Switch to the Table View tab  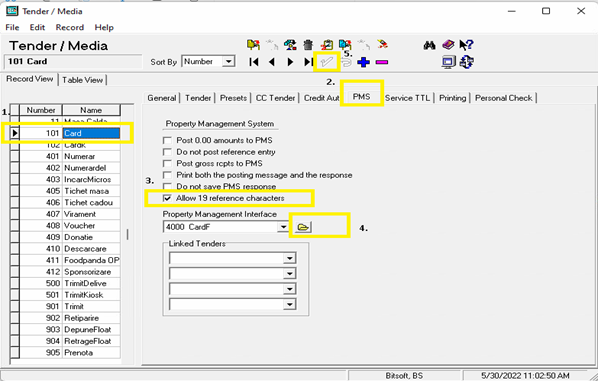click(x=82, y=80)
